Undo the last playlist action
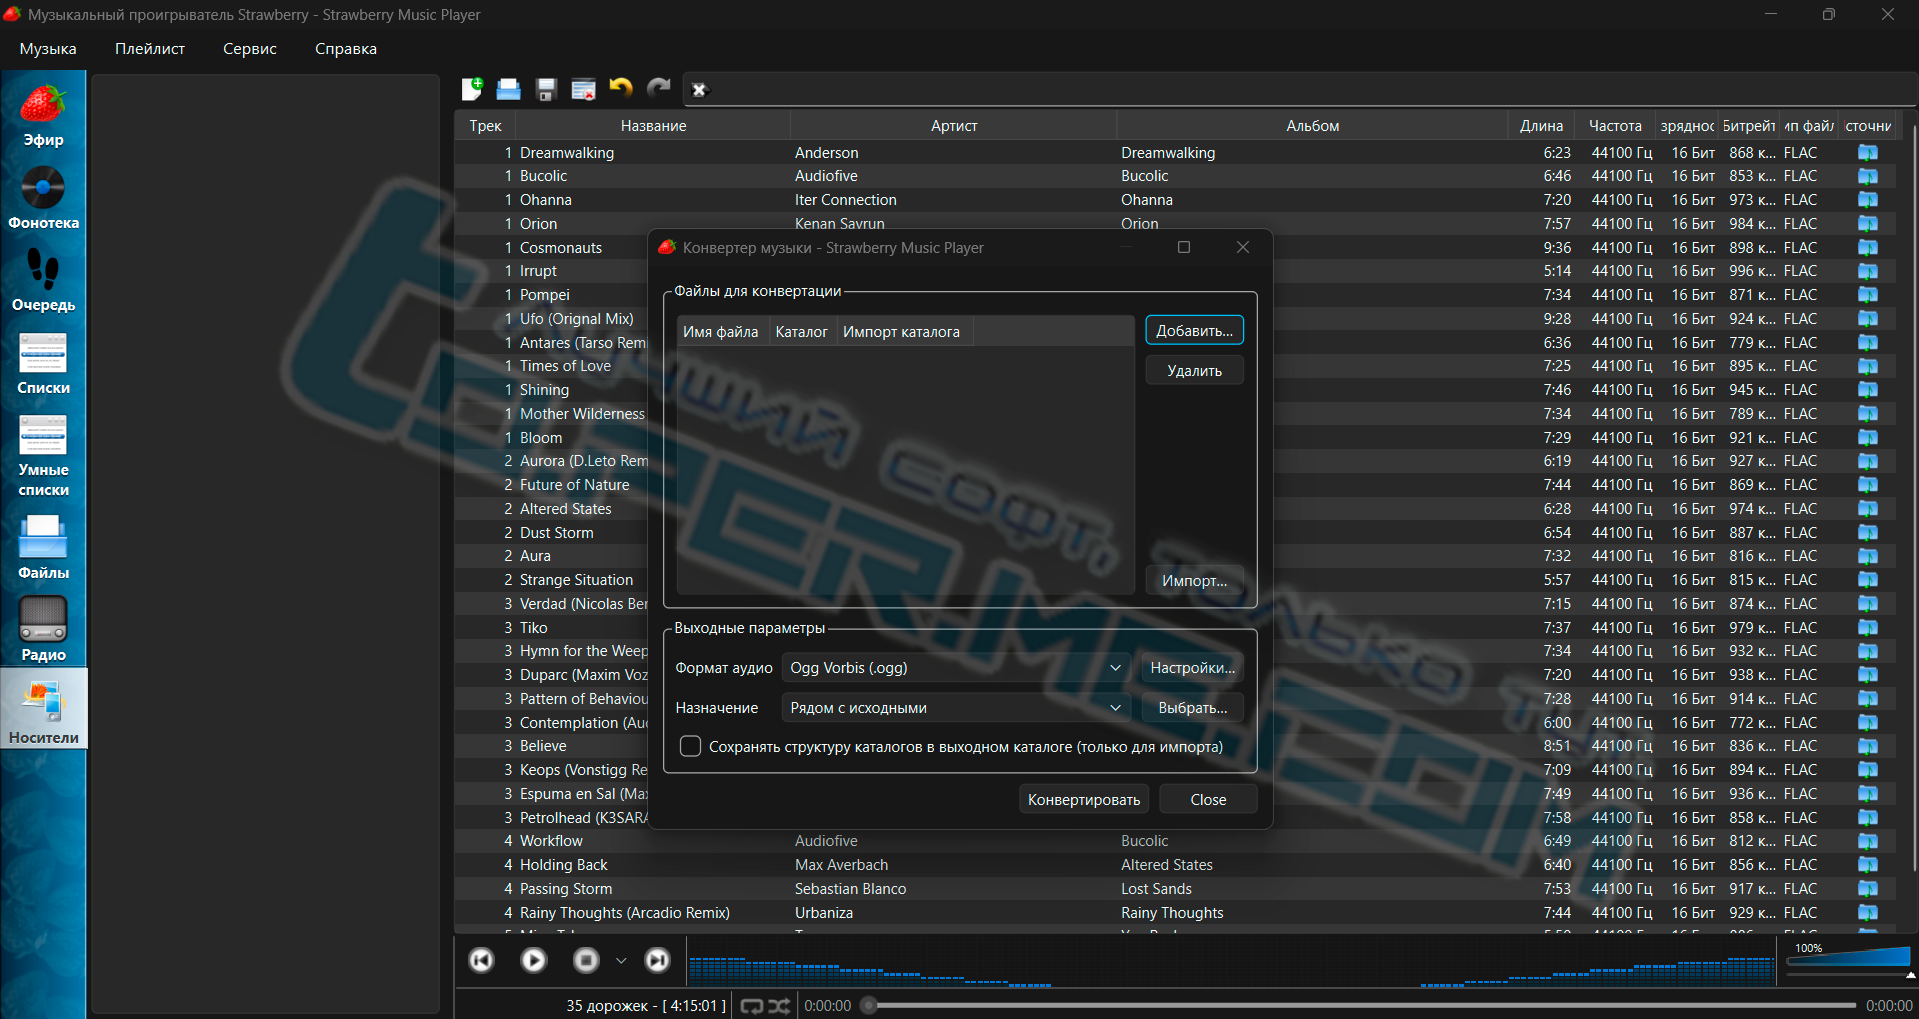This screenshot has width=1919, height=1019. 621,89
